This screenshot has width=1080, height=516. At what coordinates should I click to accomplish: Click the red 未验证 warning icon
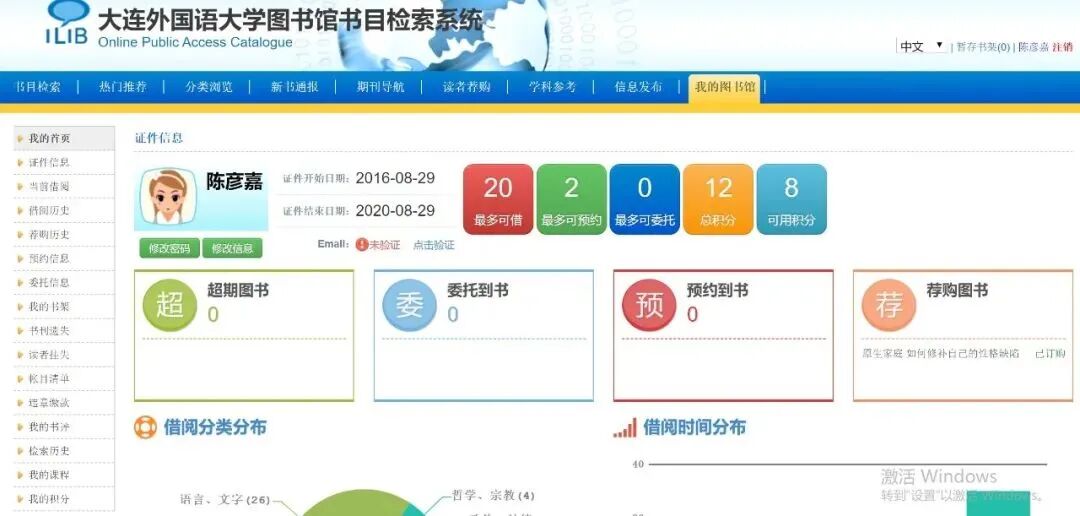362,245
